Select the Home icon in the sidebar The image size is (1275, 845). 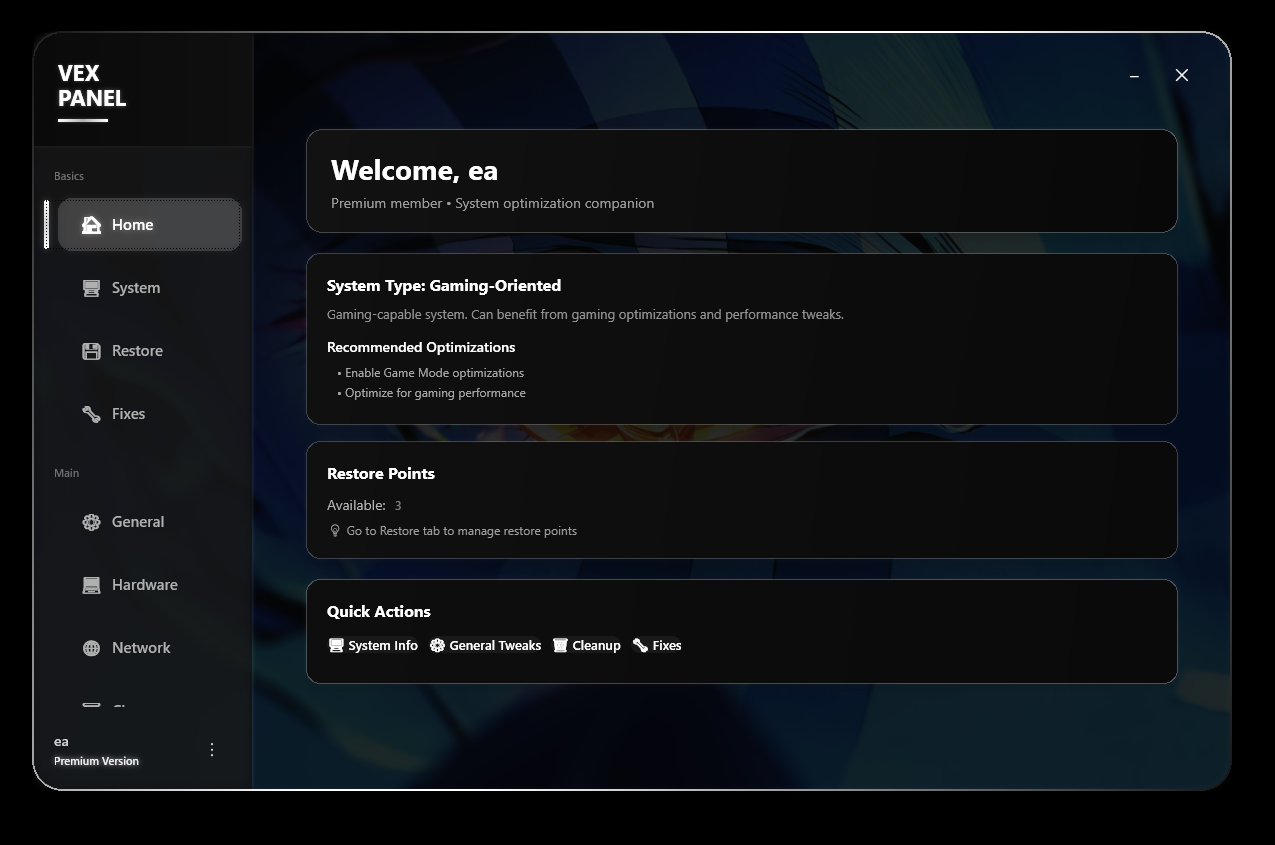click(x=91, y=224)
